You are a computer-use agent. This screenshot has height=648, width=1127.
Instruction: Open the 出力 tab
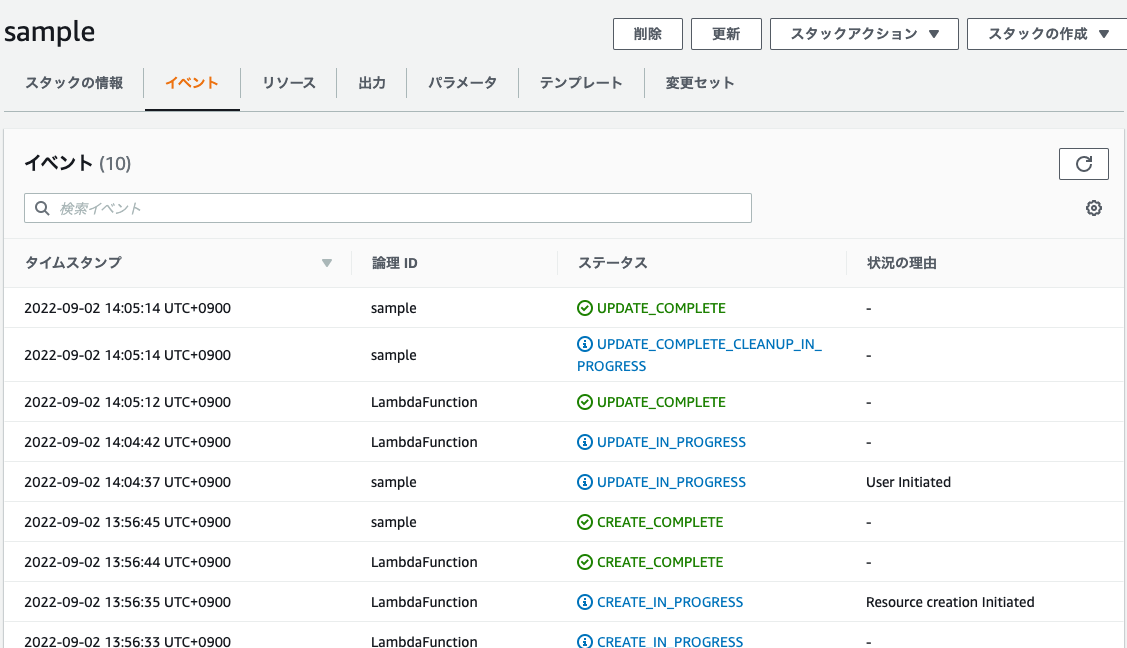(x=372, y=83)
